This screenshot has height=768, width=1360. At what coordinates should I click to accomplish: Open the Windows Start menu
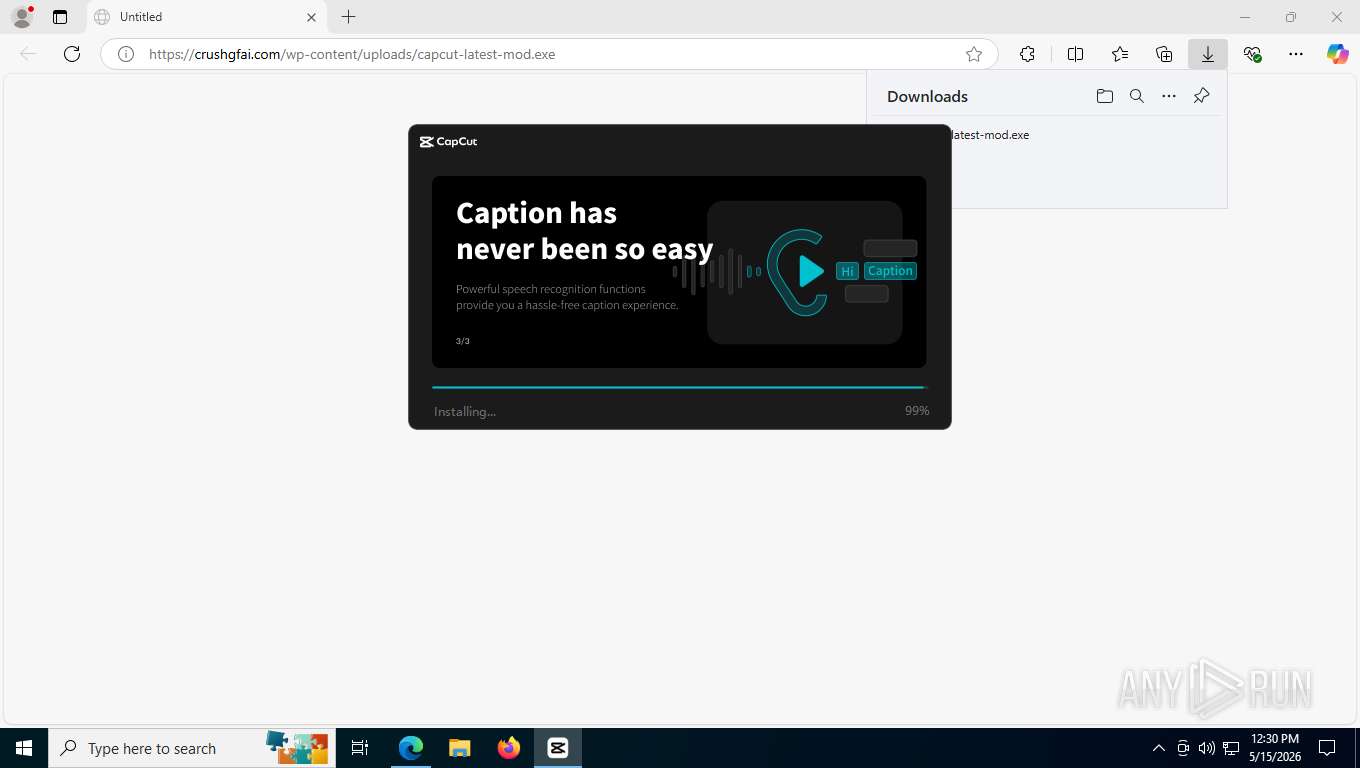(x=24, y=748)
